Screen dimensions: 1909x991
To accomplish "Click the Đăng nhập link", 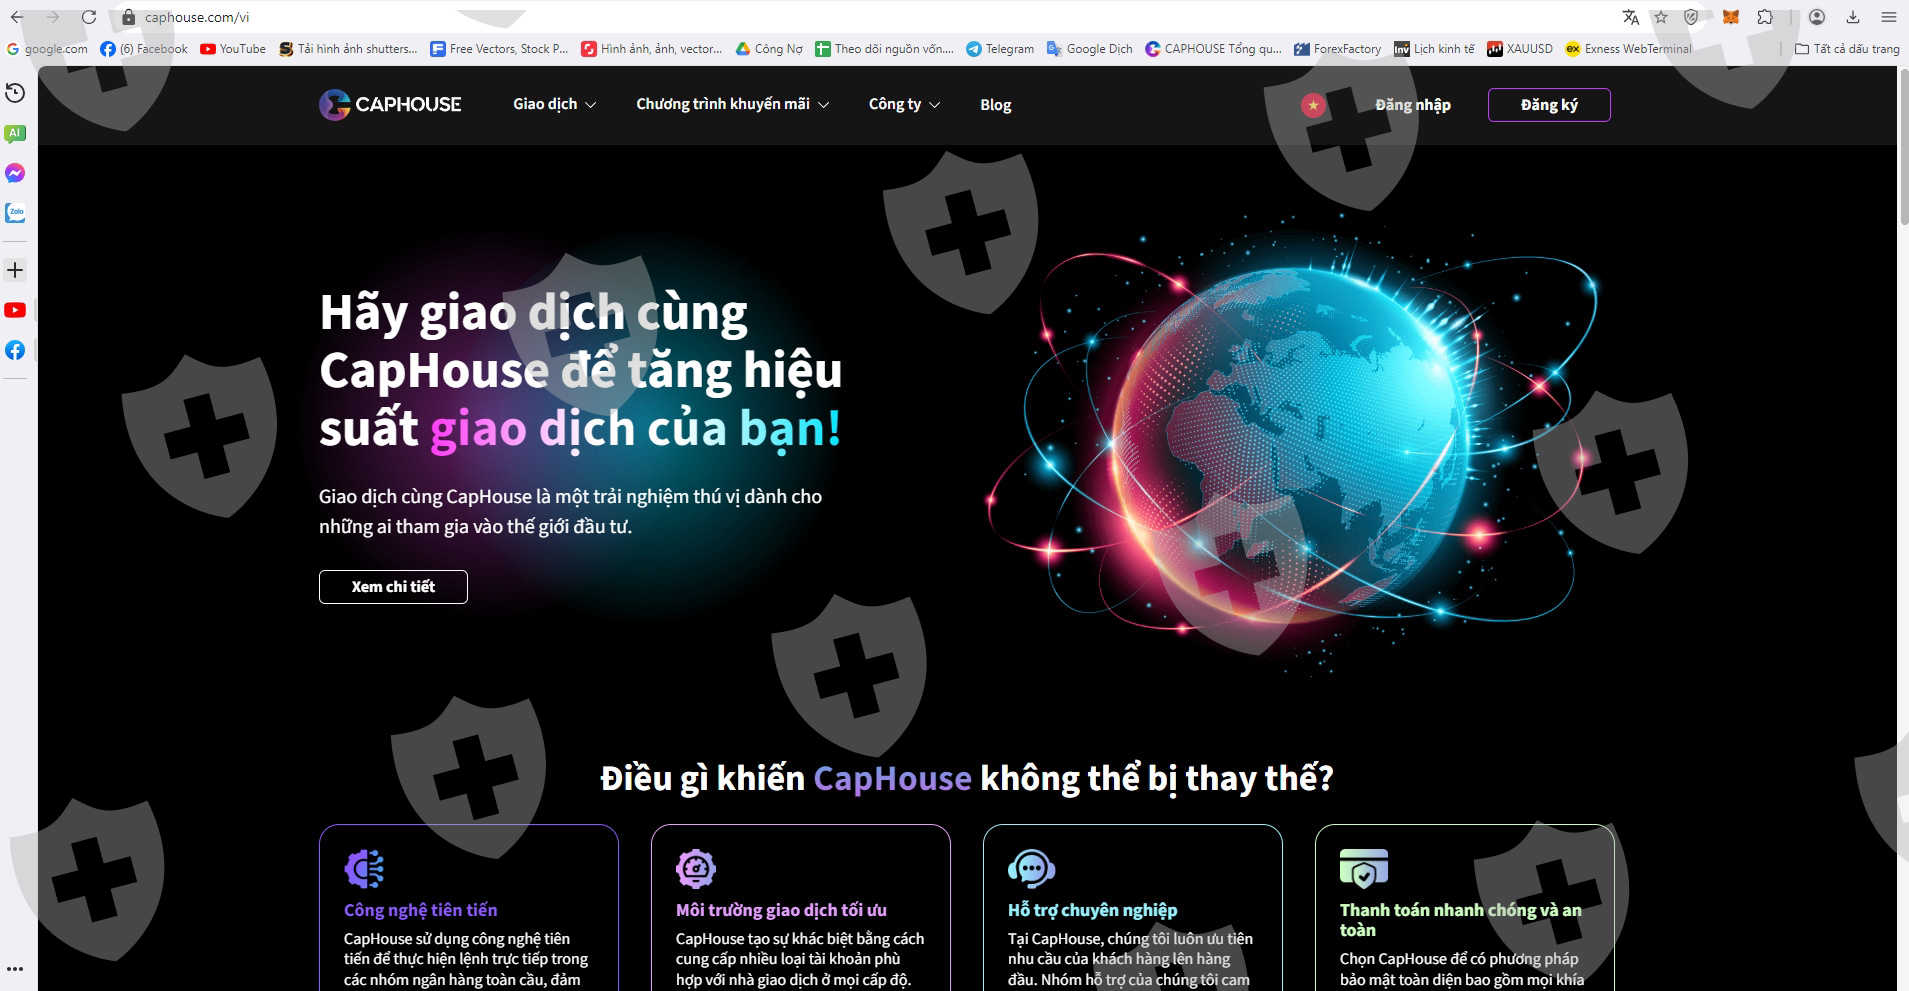I will pyautogui.click(x=1412, y=105).
